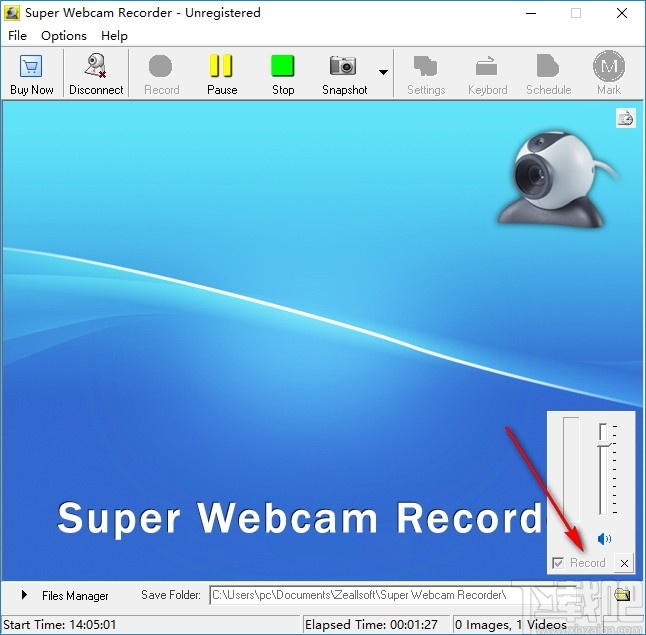Stop the recording
Viewport: 646px width, 635px height.
click(x=283, y=74)
